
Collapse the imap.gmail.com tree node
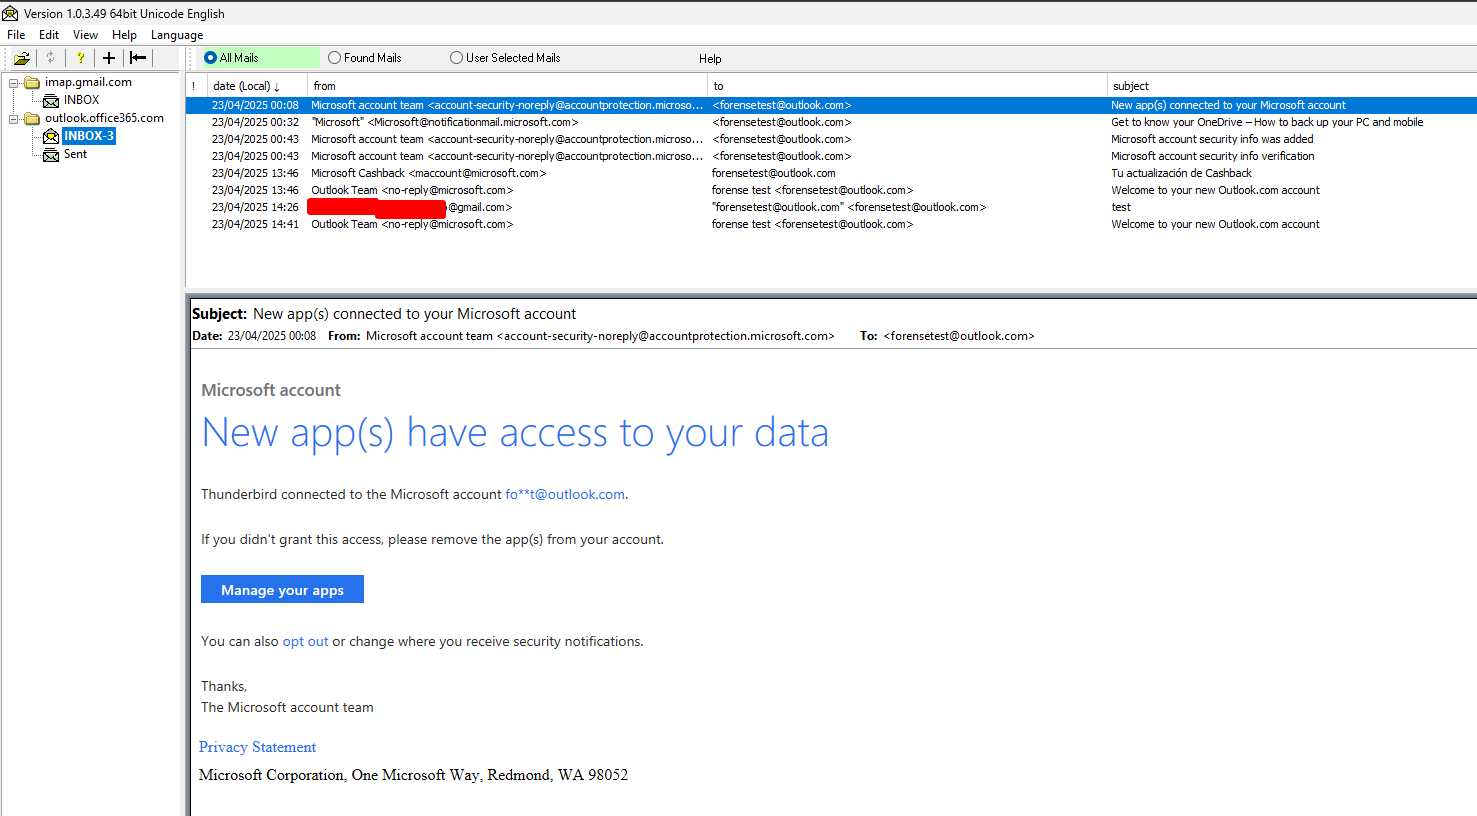point(14,83)
